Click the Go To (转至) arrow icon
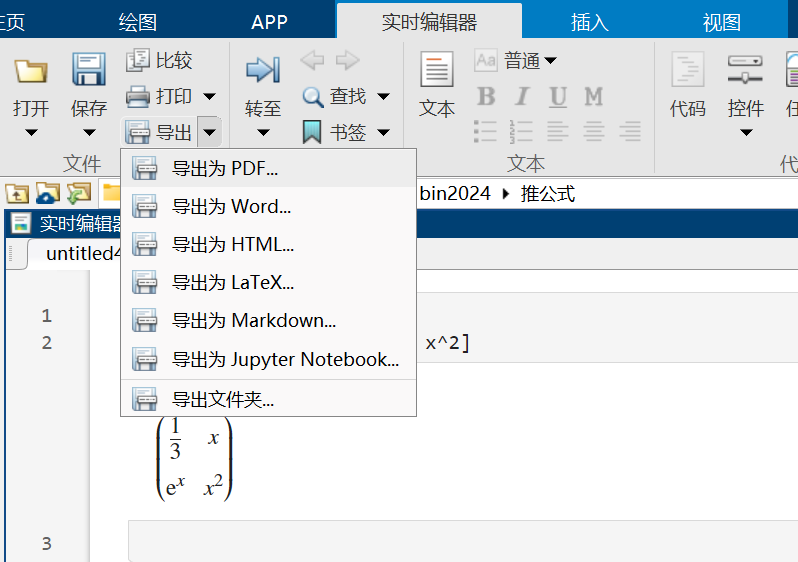The height and width of the screenshot is (562, 798). pos(263,70)
